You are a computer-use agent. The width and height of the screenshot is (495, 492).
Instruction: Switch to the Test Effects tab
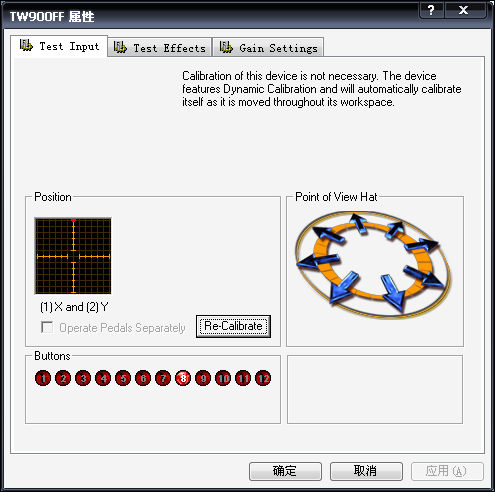160,47
